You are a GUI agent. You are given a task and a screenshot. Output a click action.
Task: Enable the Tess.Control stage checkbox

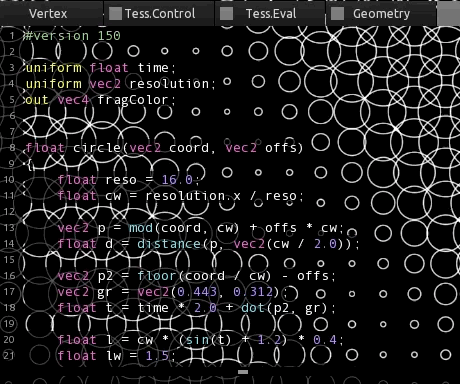(x=115, y=14)
